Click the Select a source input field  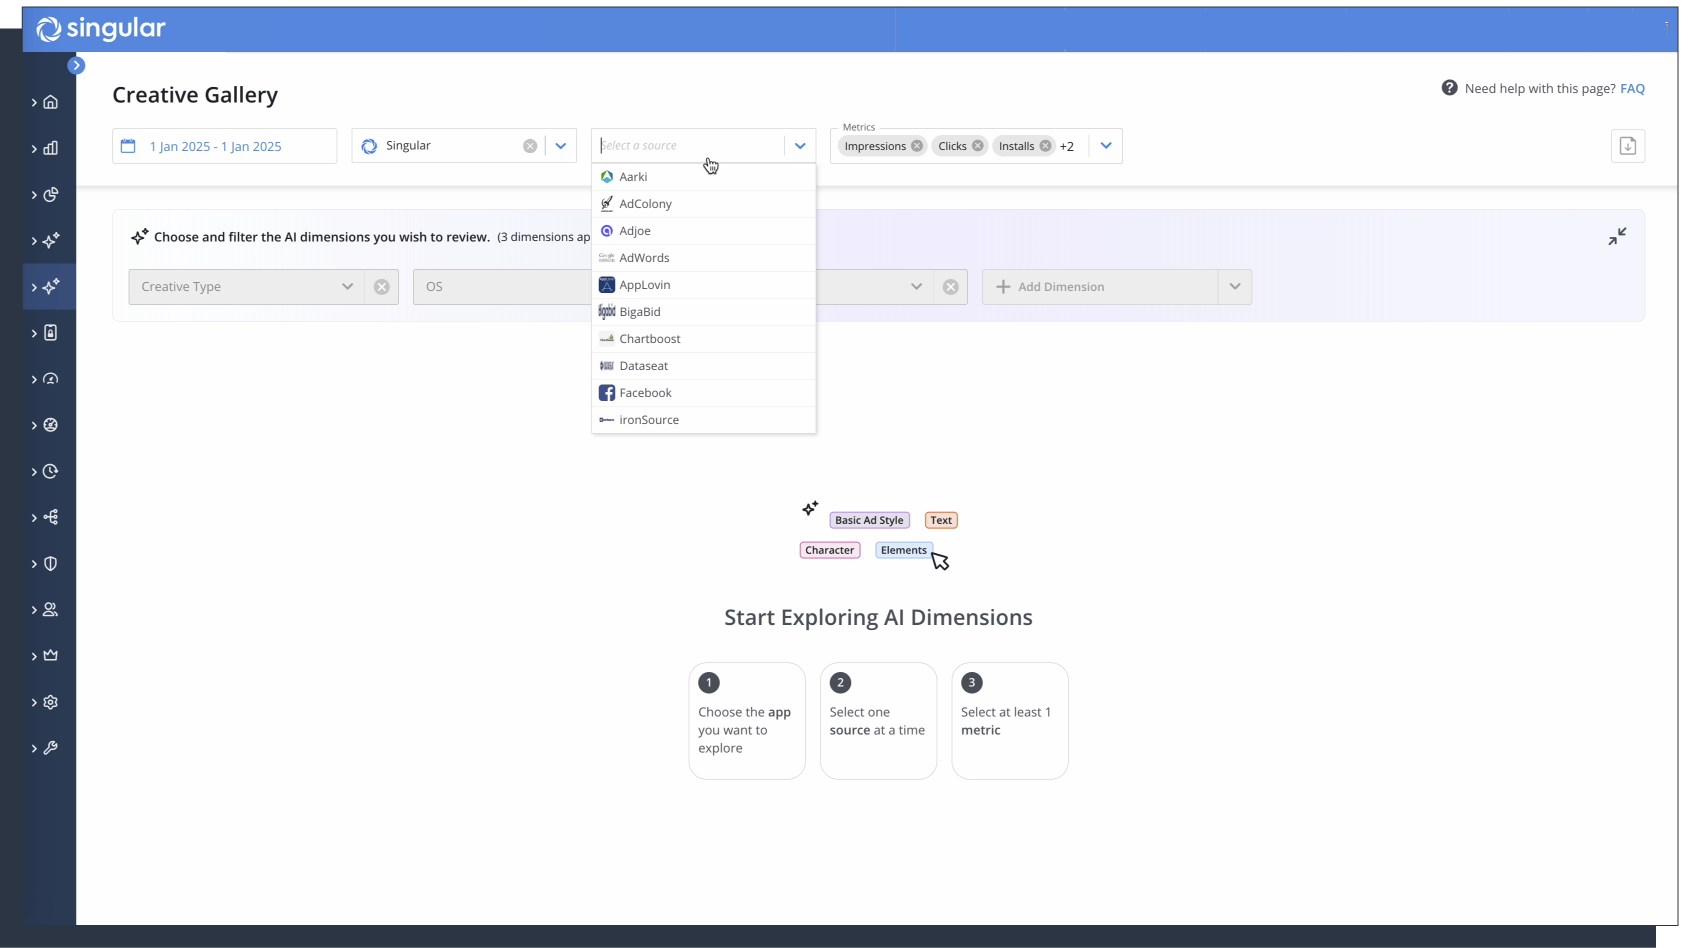coord(690,146)
